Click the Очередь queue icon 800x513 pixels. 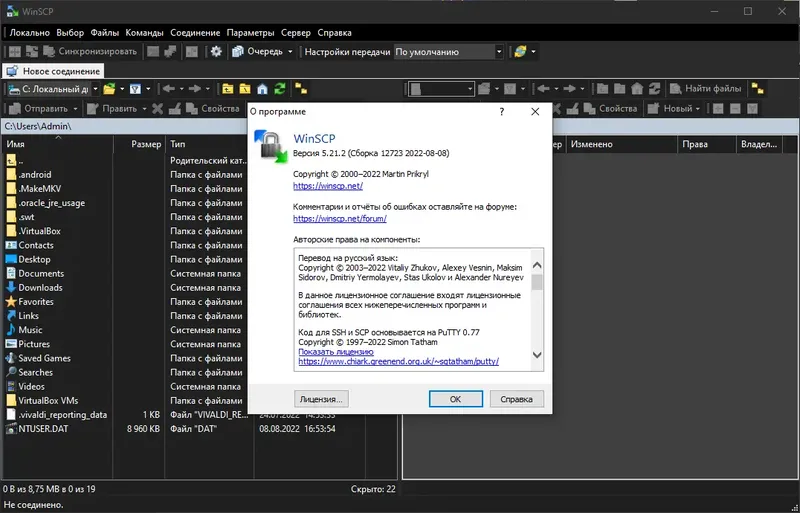[x=238, y=52]
